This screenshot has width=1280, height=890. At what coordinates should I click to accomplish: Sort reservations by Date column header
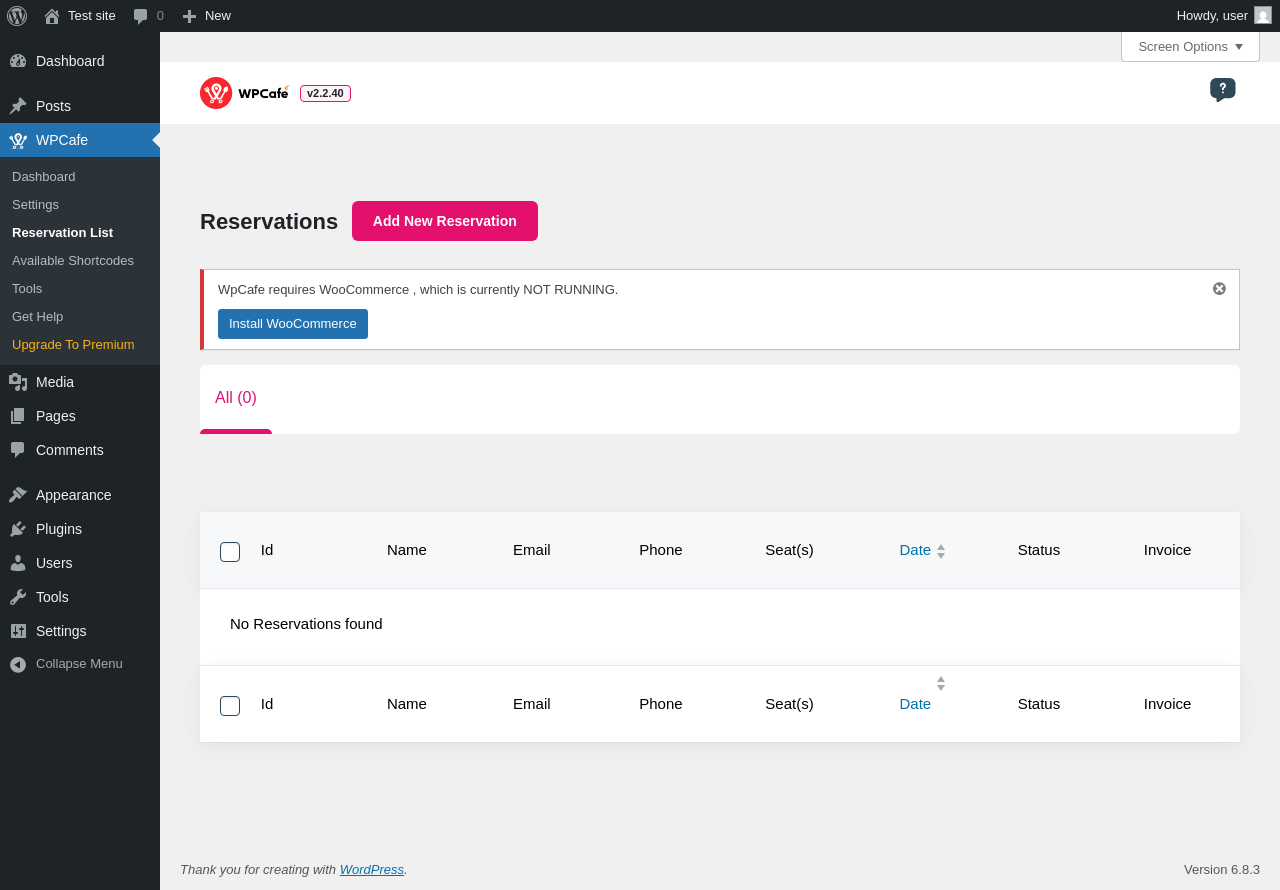(915, 550)
